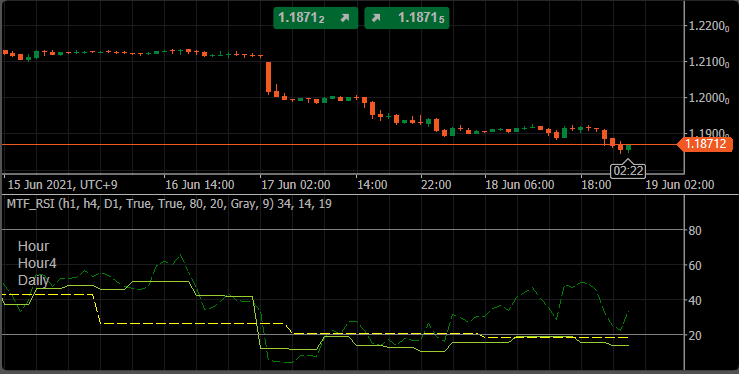739x374 pixels.
Task: Select the Hour4 legend label
Action: 37,263
